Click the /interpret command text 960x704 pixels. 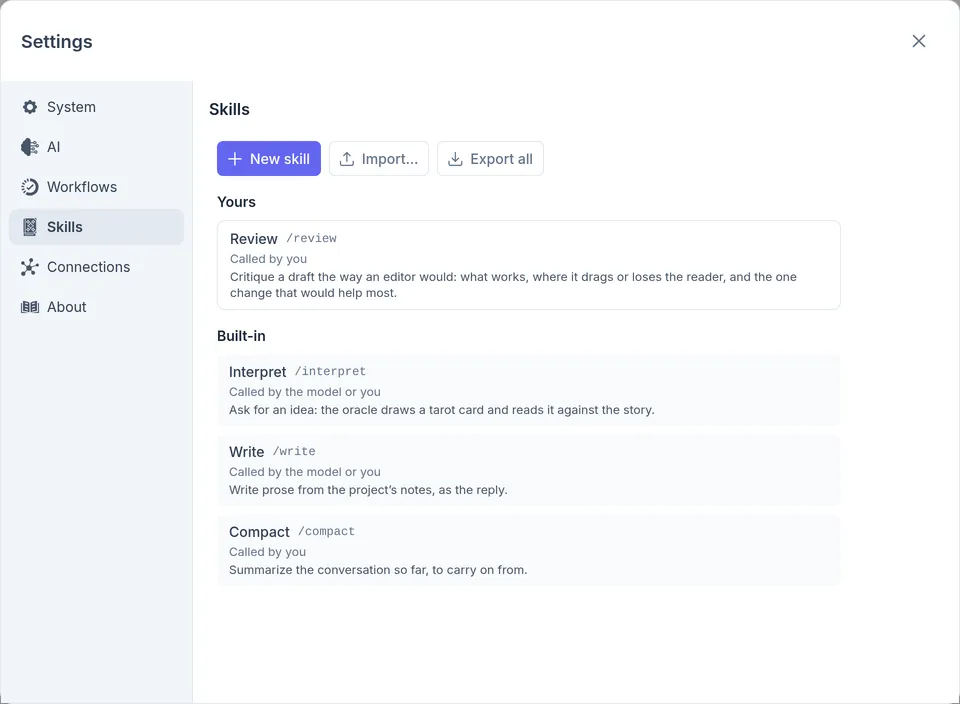click(x=331, y=371)
